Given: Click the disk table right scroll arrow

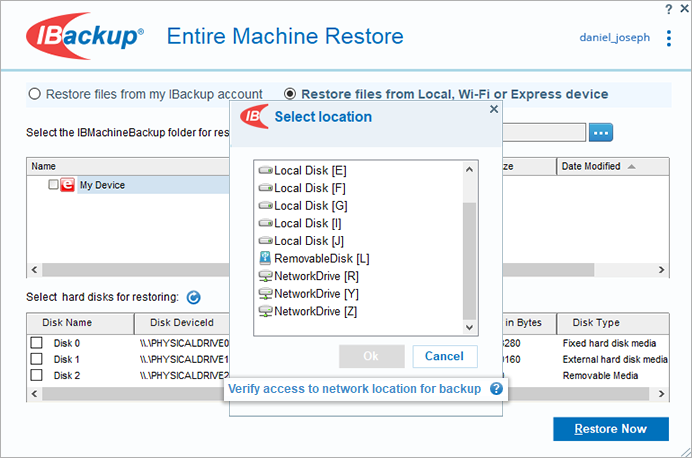Looking at the screenshot, I should pos(661,394).
